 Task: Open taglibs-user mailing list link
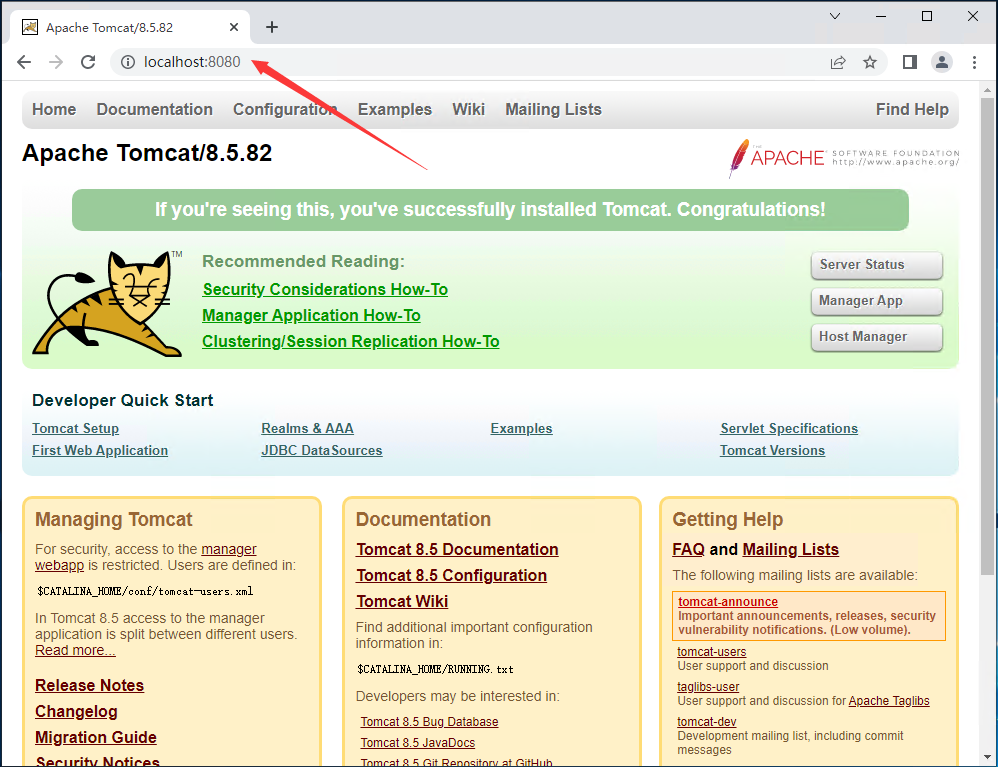click(708, 687)
